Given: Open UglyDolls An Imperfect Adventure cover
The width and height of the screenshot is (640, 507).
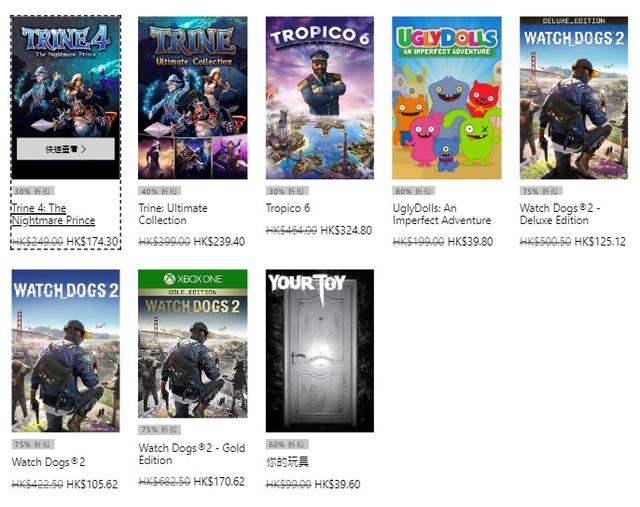Looking at the screenshot, I should tap(447, 98).
